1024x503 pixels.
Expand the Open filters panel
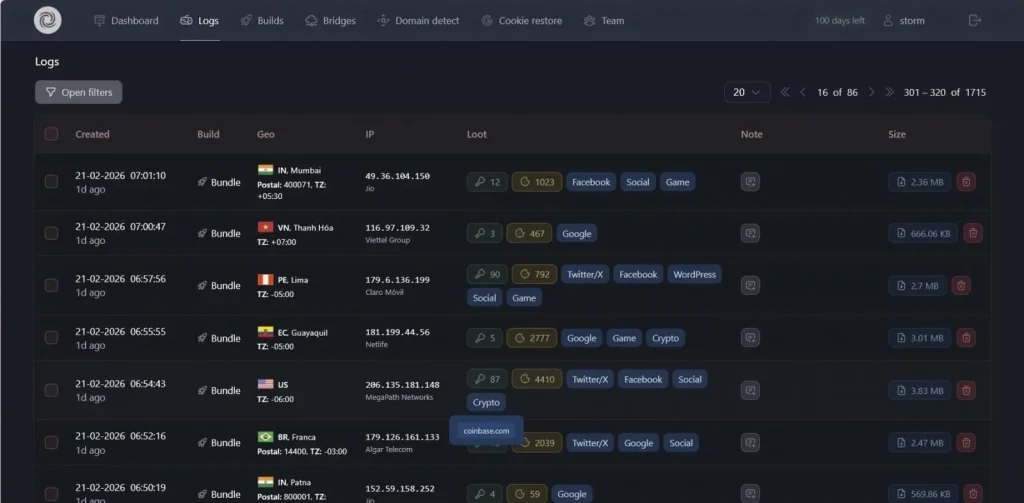[78, 92]
